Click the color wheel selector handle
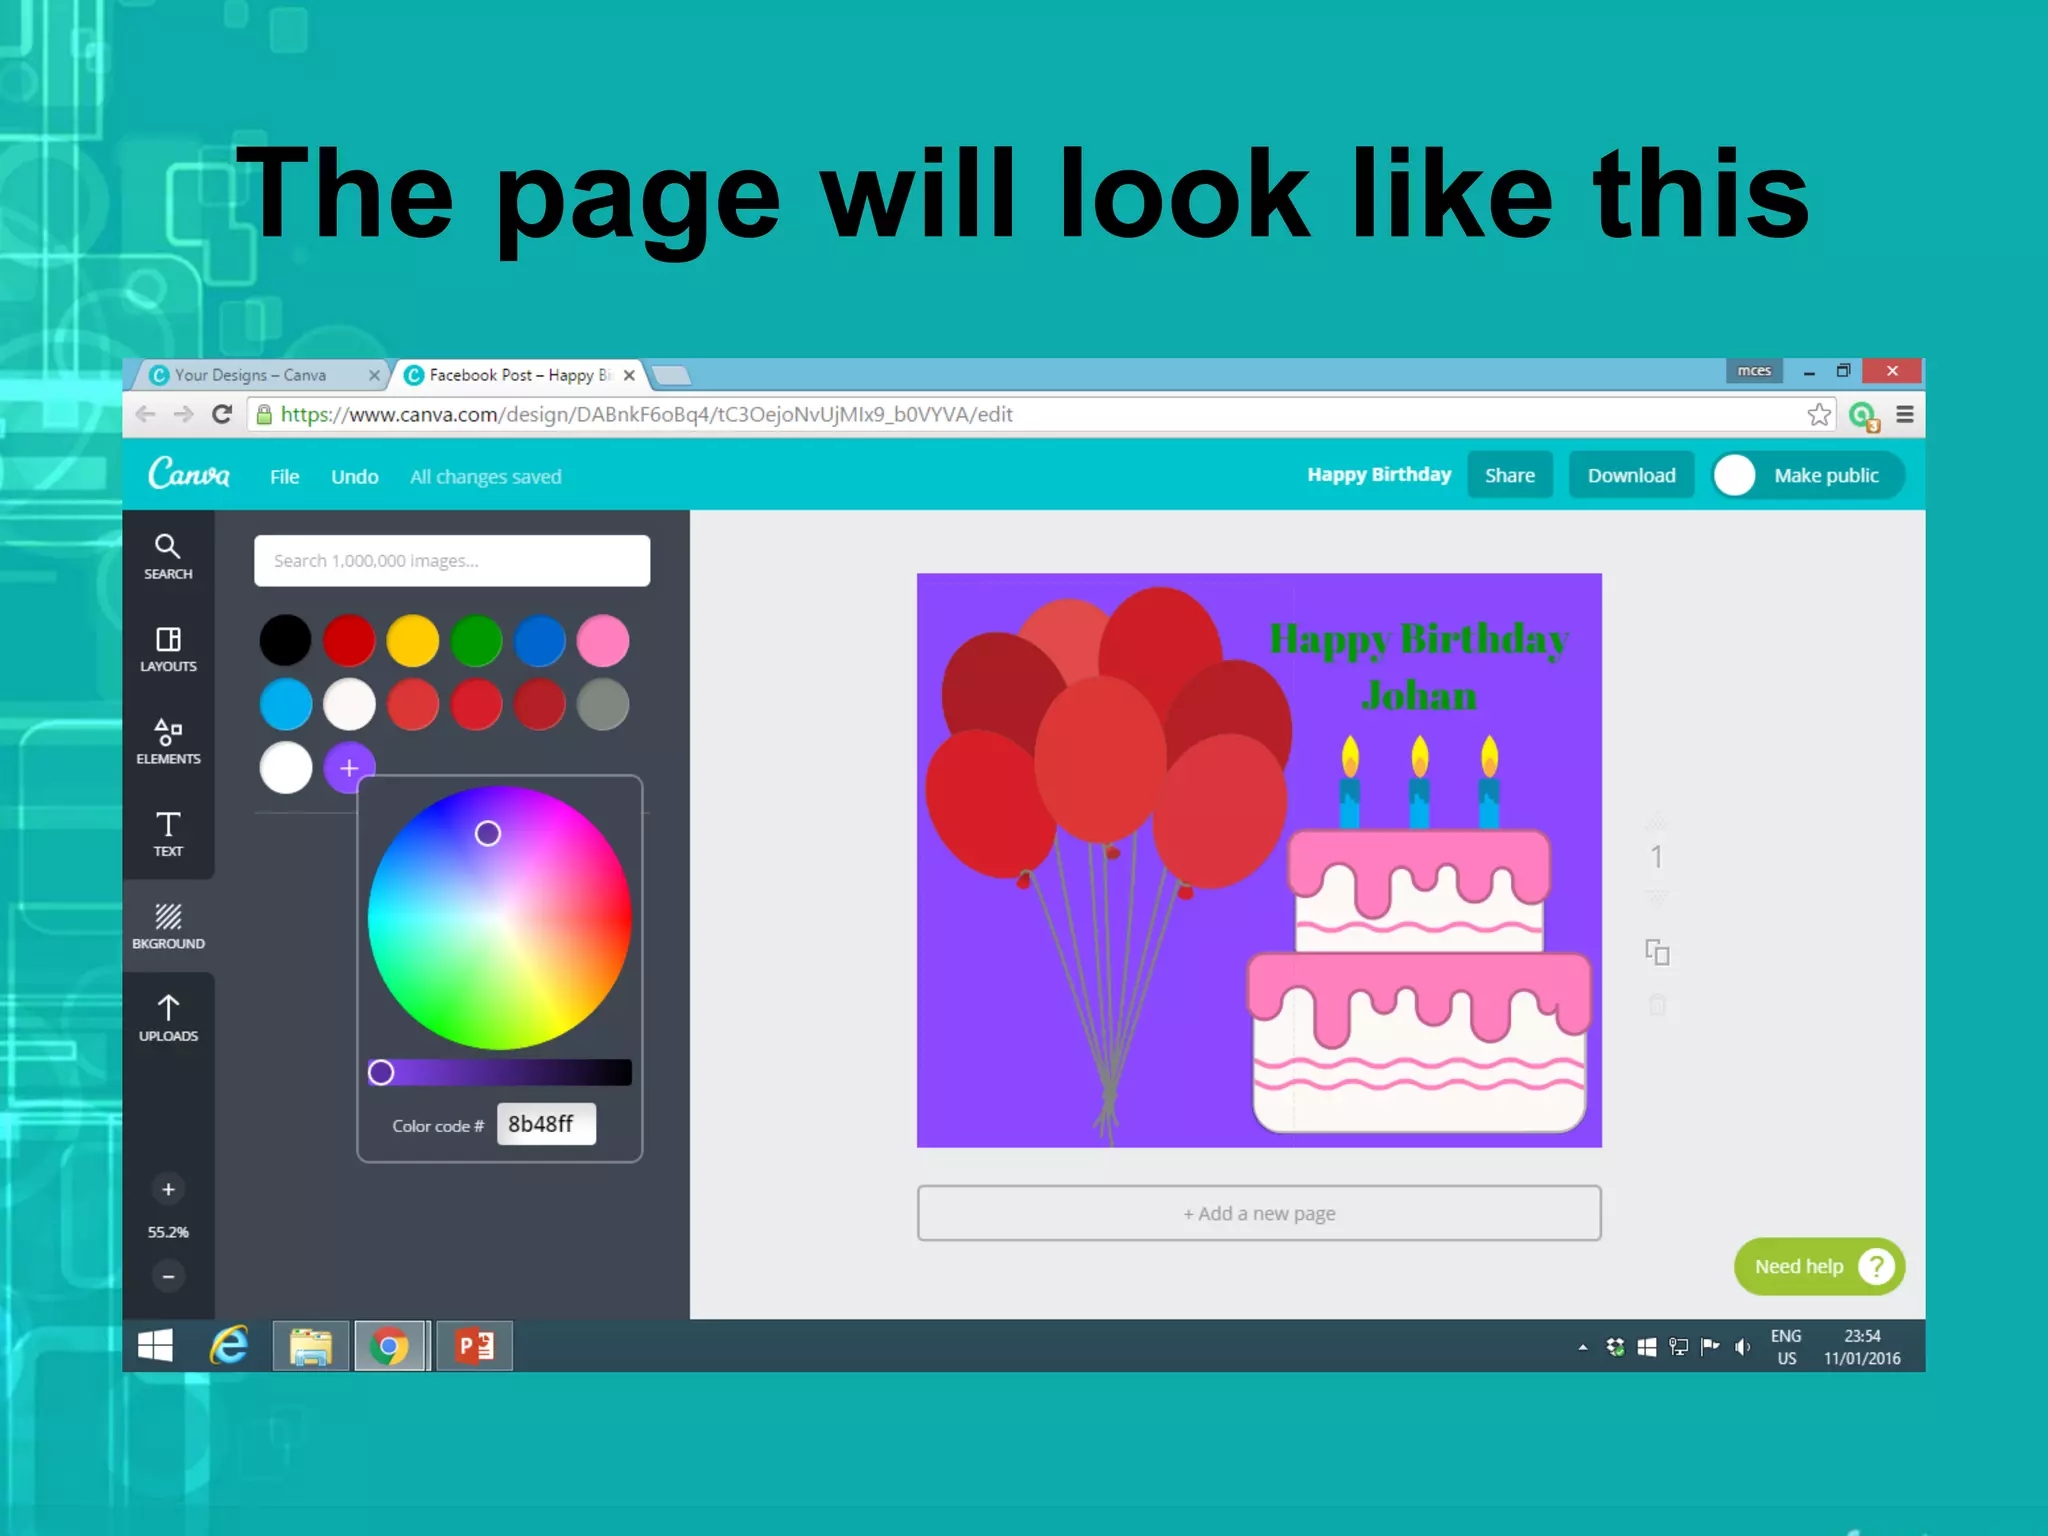Image resolution: width=2048 pixels, height=1536 pixels. pos(487,833)
